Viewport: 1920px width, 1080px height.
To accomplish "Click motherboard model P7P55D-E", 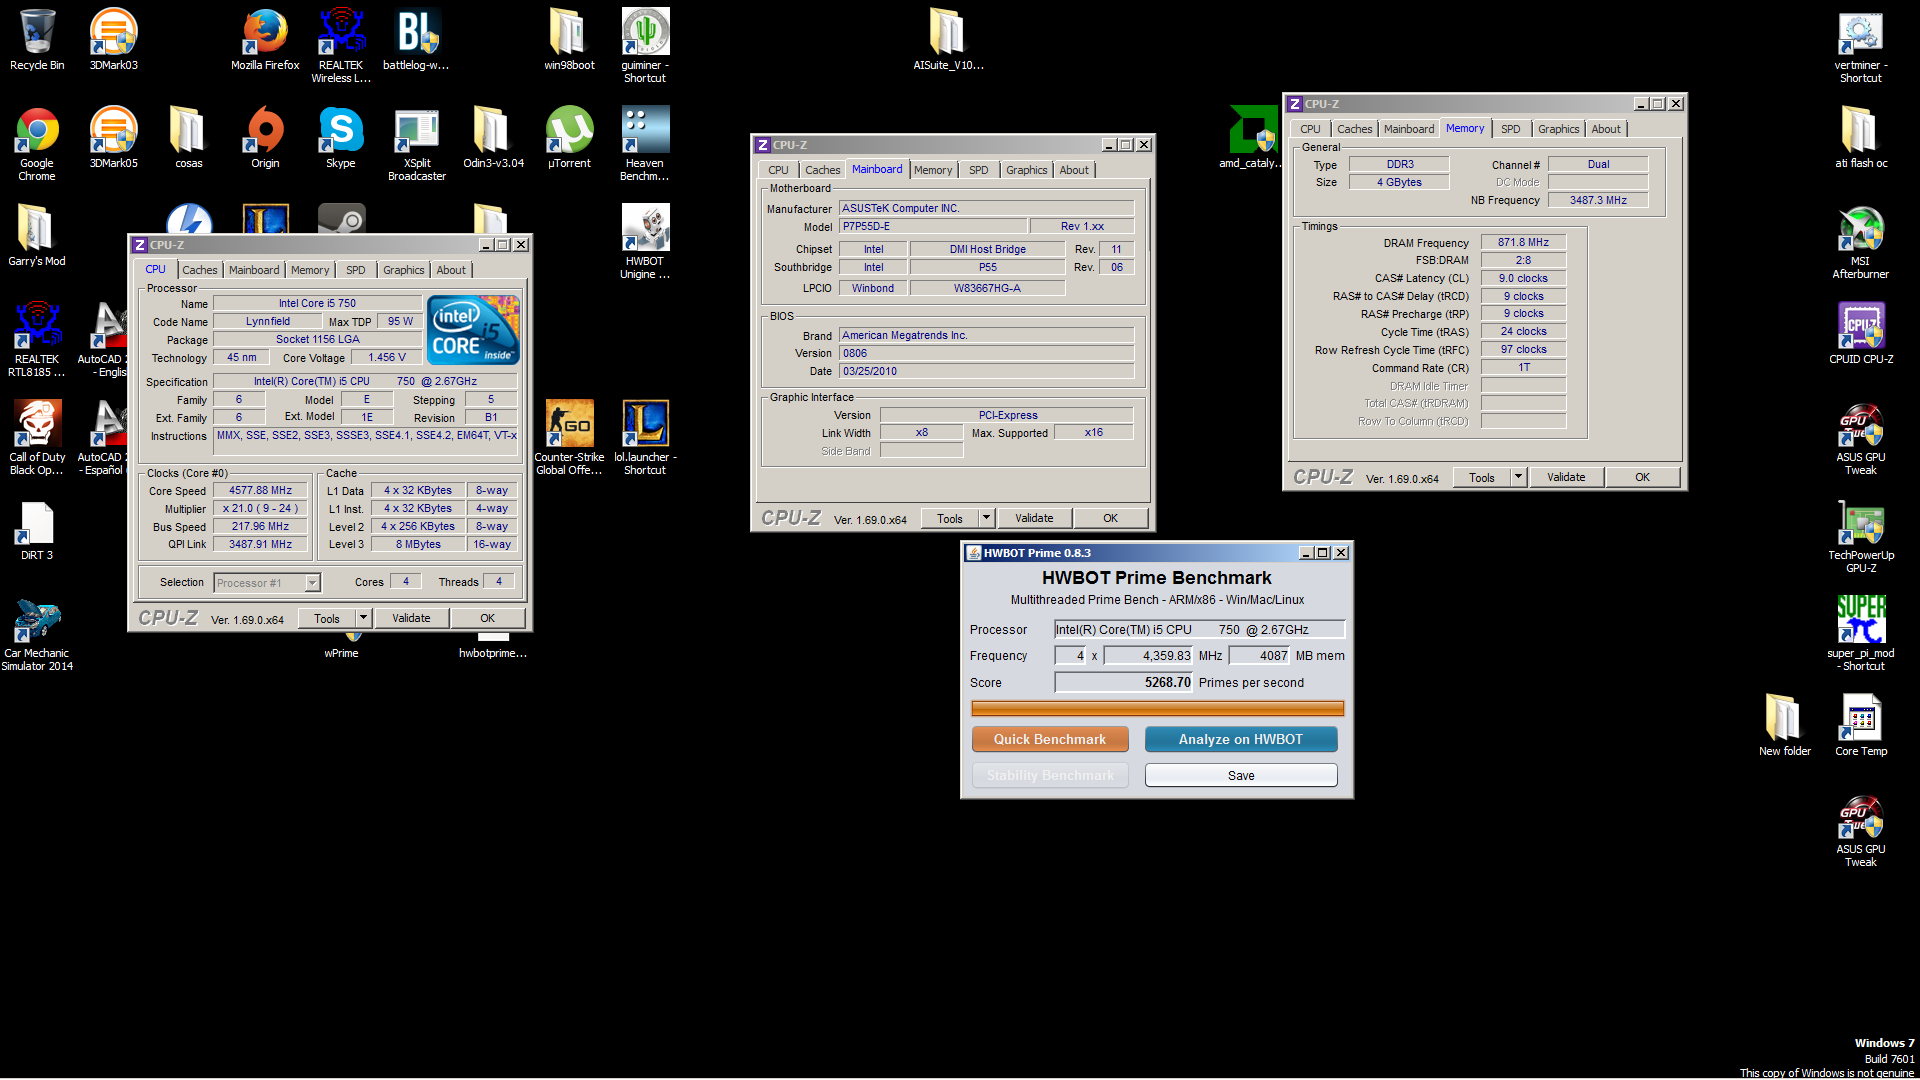I will click(x=932, y=226).
